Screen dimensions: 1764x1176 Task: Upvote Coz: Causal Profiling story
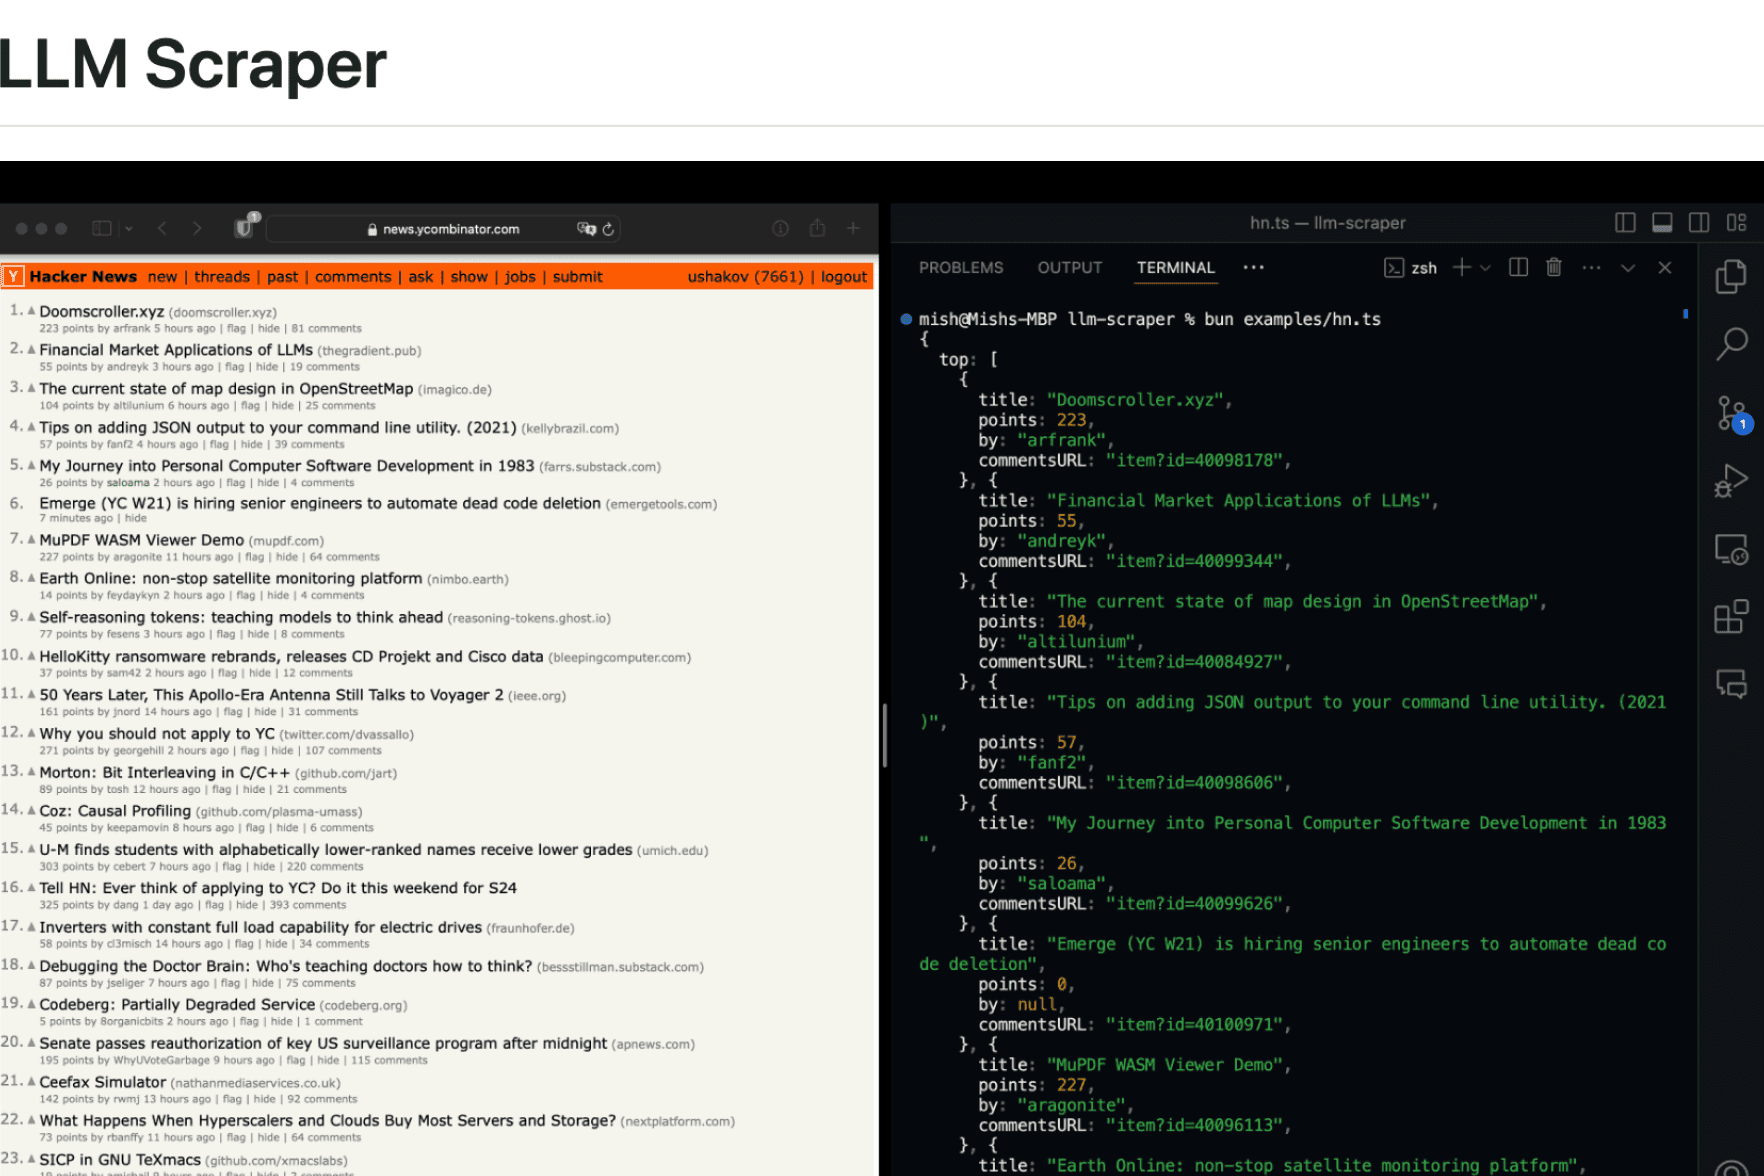tap(31, 810)
